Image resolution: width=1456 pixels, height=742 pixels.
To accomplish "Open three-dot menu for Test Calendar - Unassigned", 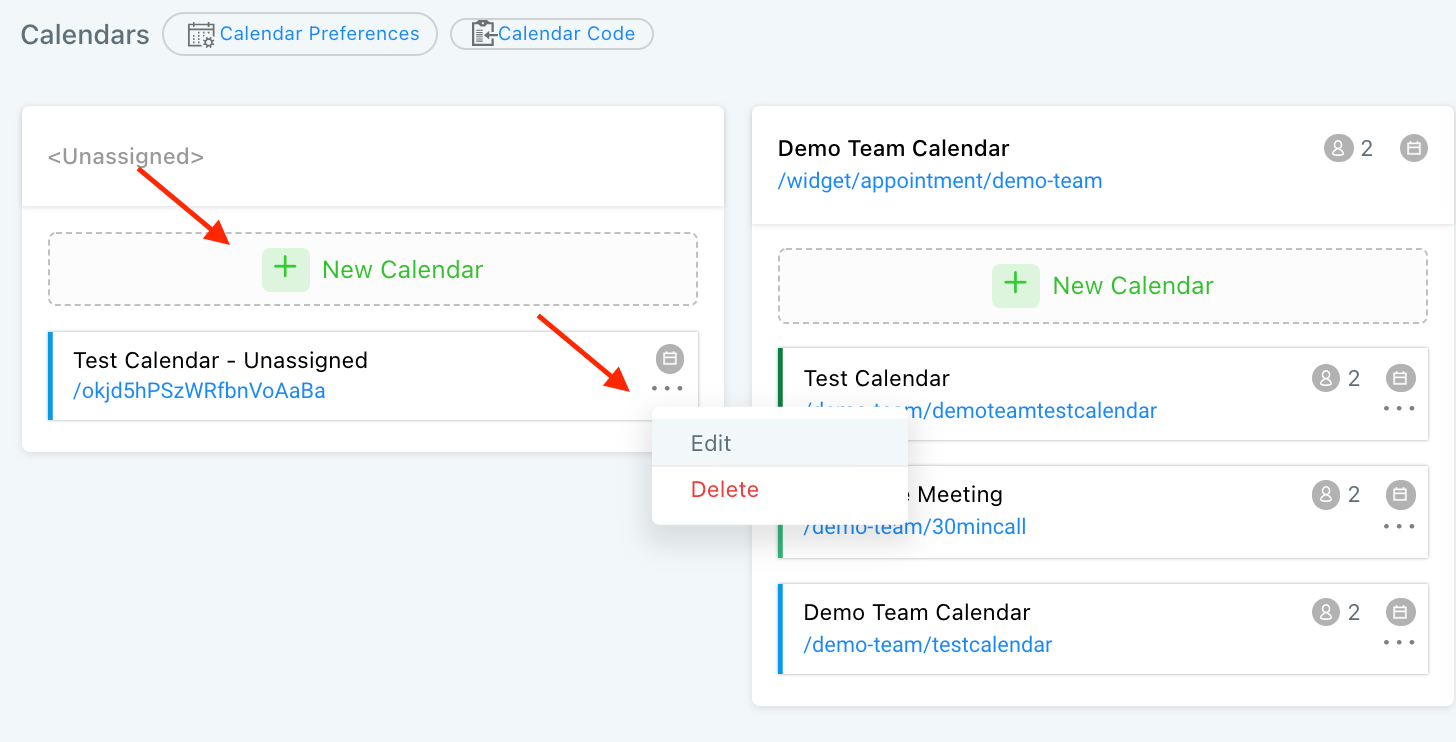I will 667,388.
